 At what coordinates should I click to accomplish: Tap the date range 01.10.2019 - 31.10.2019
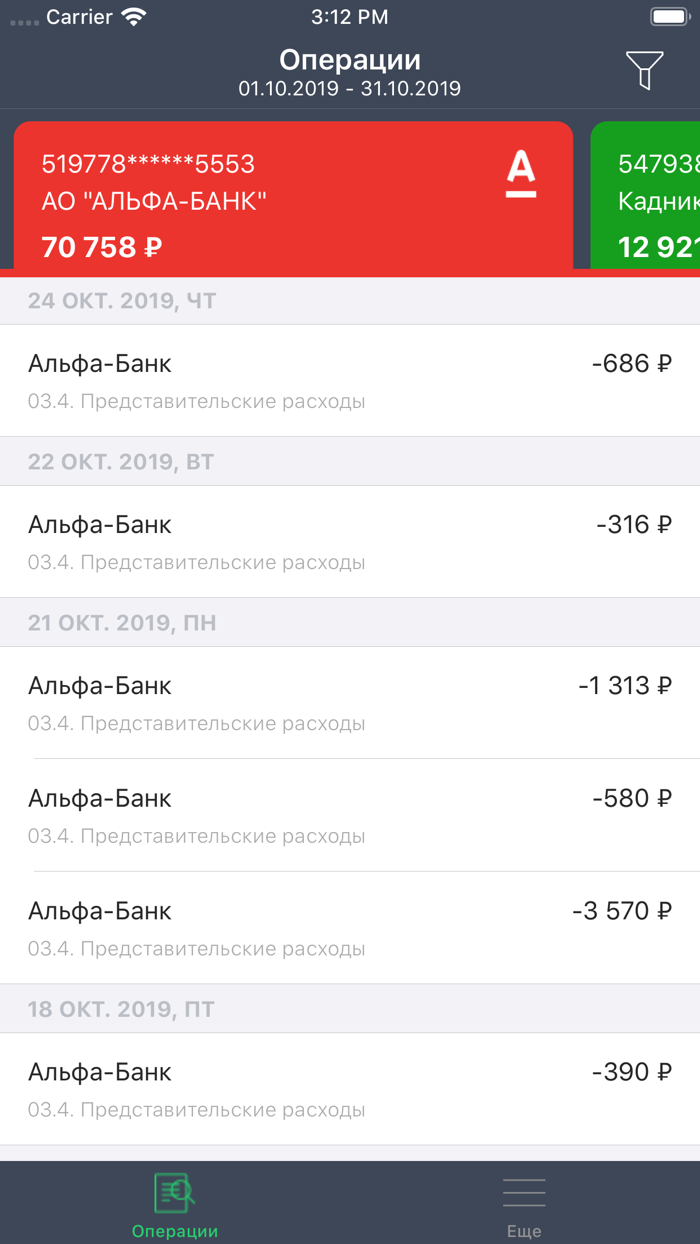pos(349,89)
